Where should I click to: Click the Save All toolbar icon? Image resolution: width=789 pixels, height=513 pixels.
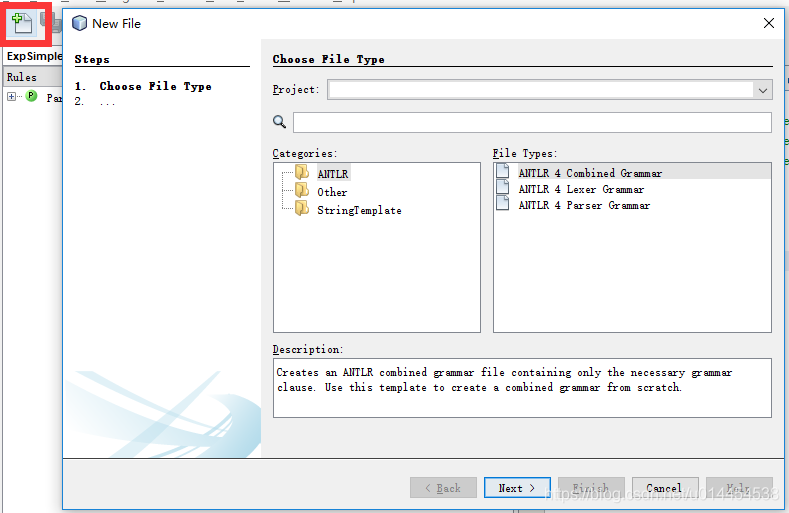(x=51, y=23)
